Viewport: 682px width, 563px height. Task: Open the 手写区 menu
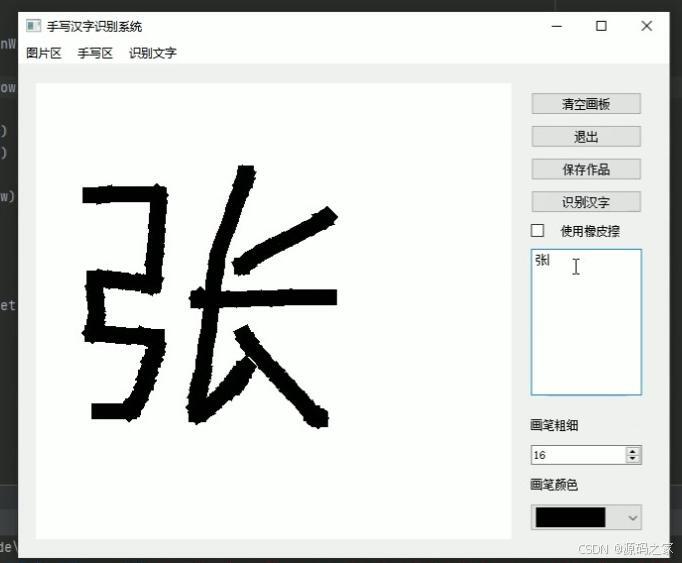[95, 53]
